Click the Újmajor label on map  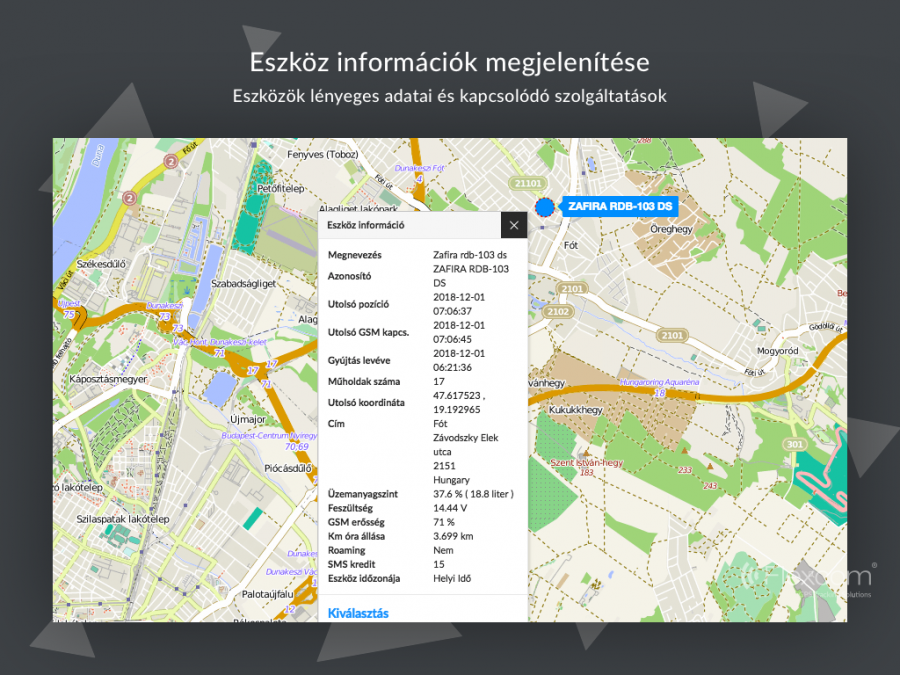tap(248, 419)
